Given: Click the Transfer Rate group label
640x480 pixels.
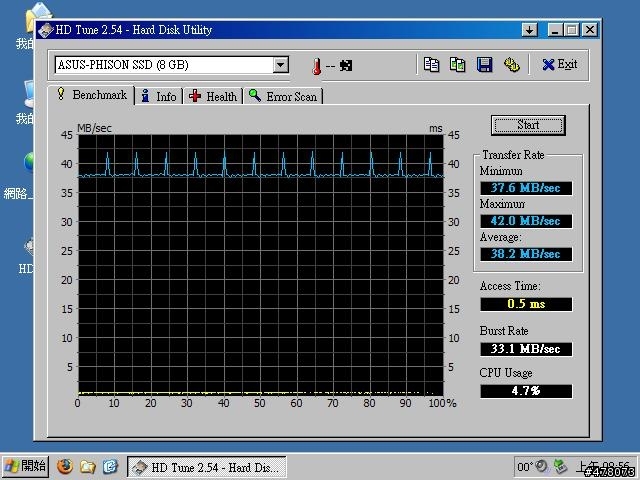Looking at the screenshot, I should point(513,155).
